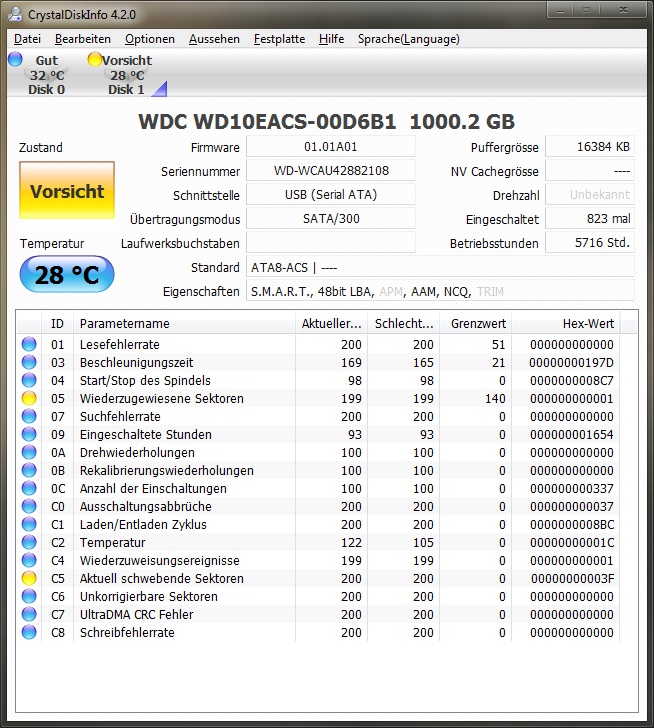Viewport: 654px width, 728px height.
Task: Click status circle of Laden/Entladen Zyklus row
Action: pos(29,524)
